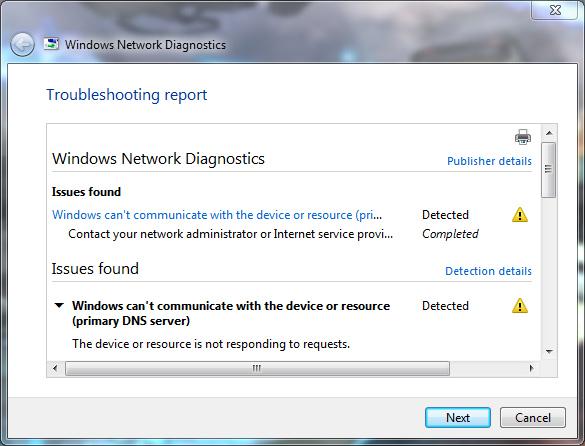Open the blue 'Windows can't communicate' issue link
585x446 pixels.
pos(217,215)
